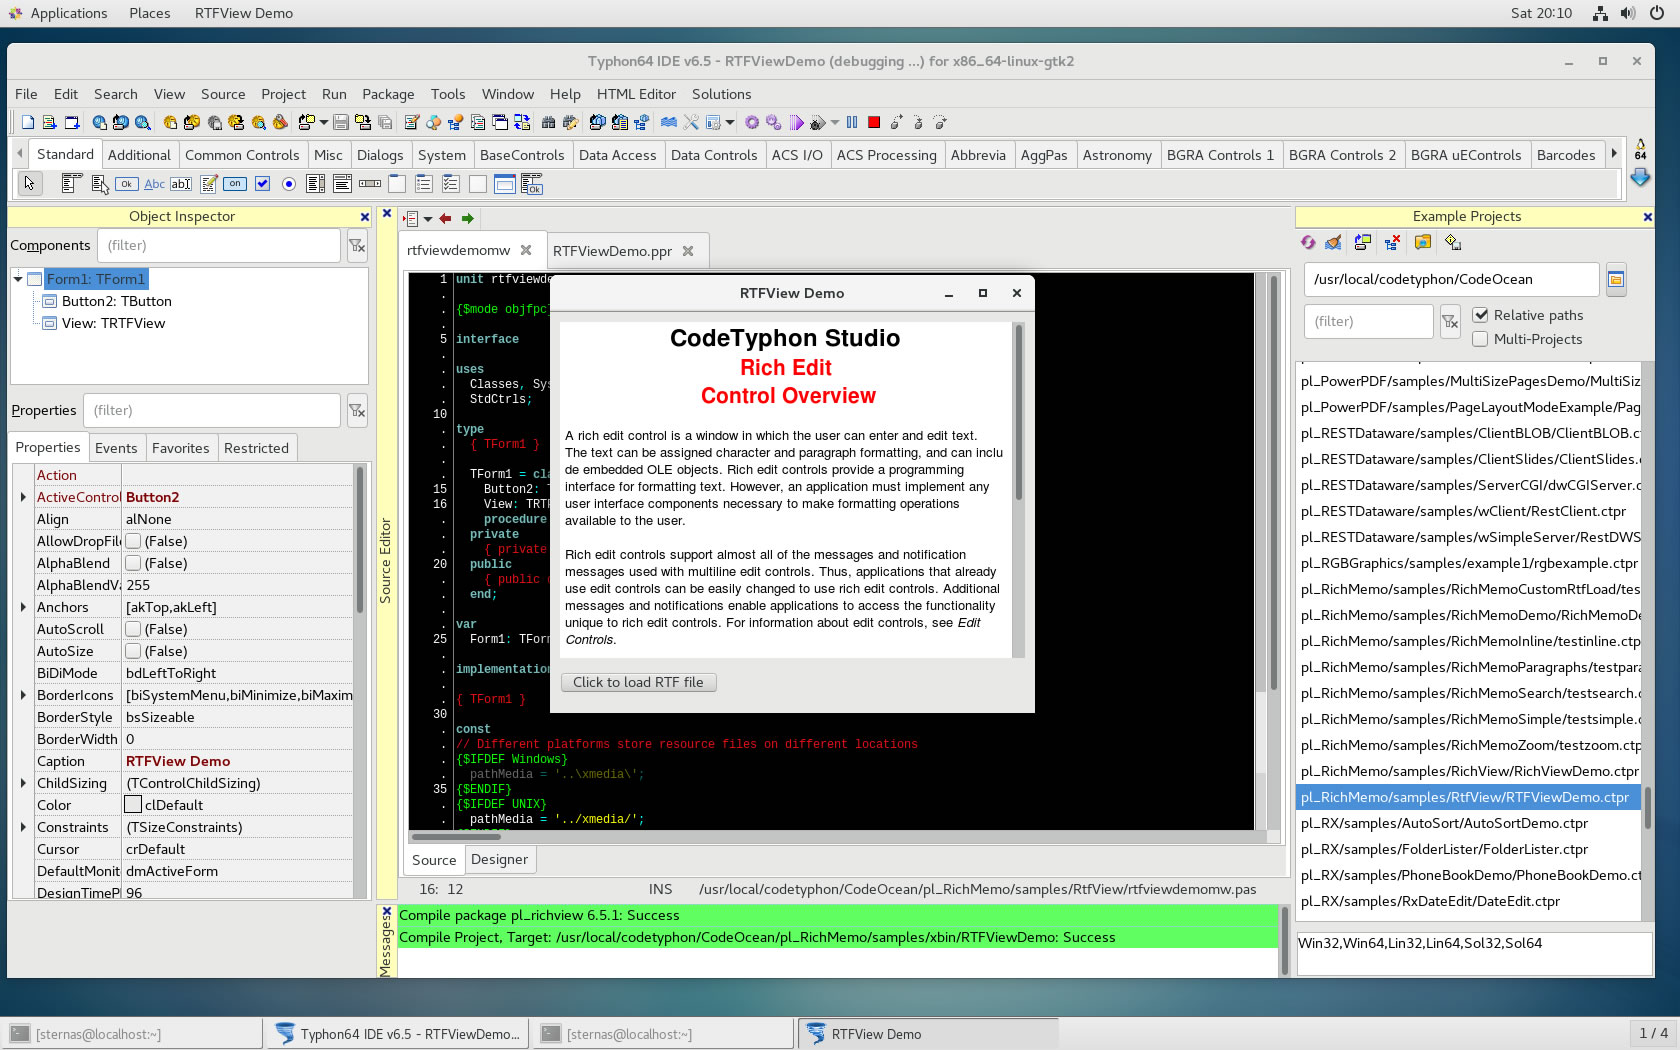This screenshot has width=1680, height=1050.
Task: Click the yellow folder icon in Example Projects
Action: point(1423,242)
